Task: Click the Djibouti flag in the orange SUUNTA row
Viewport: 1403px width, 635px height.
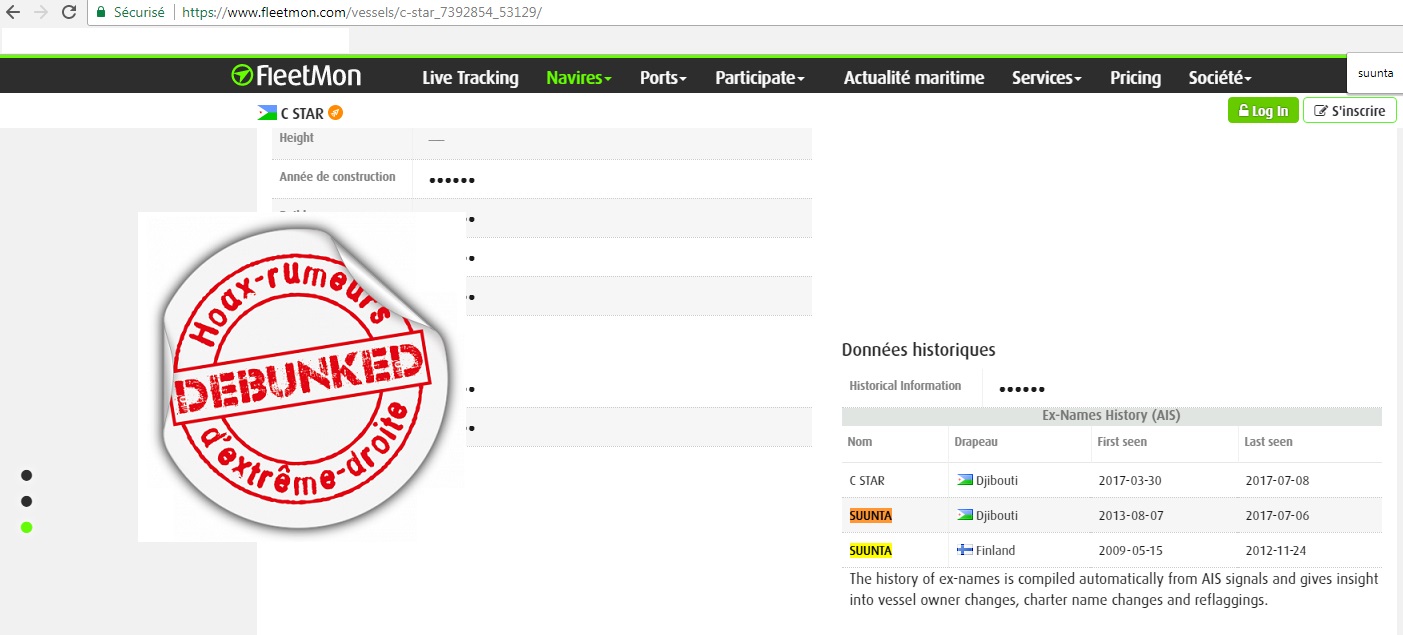Action: pos(965,515)
